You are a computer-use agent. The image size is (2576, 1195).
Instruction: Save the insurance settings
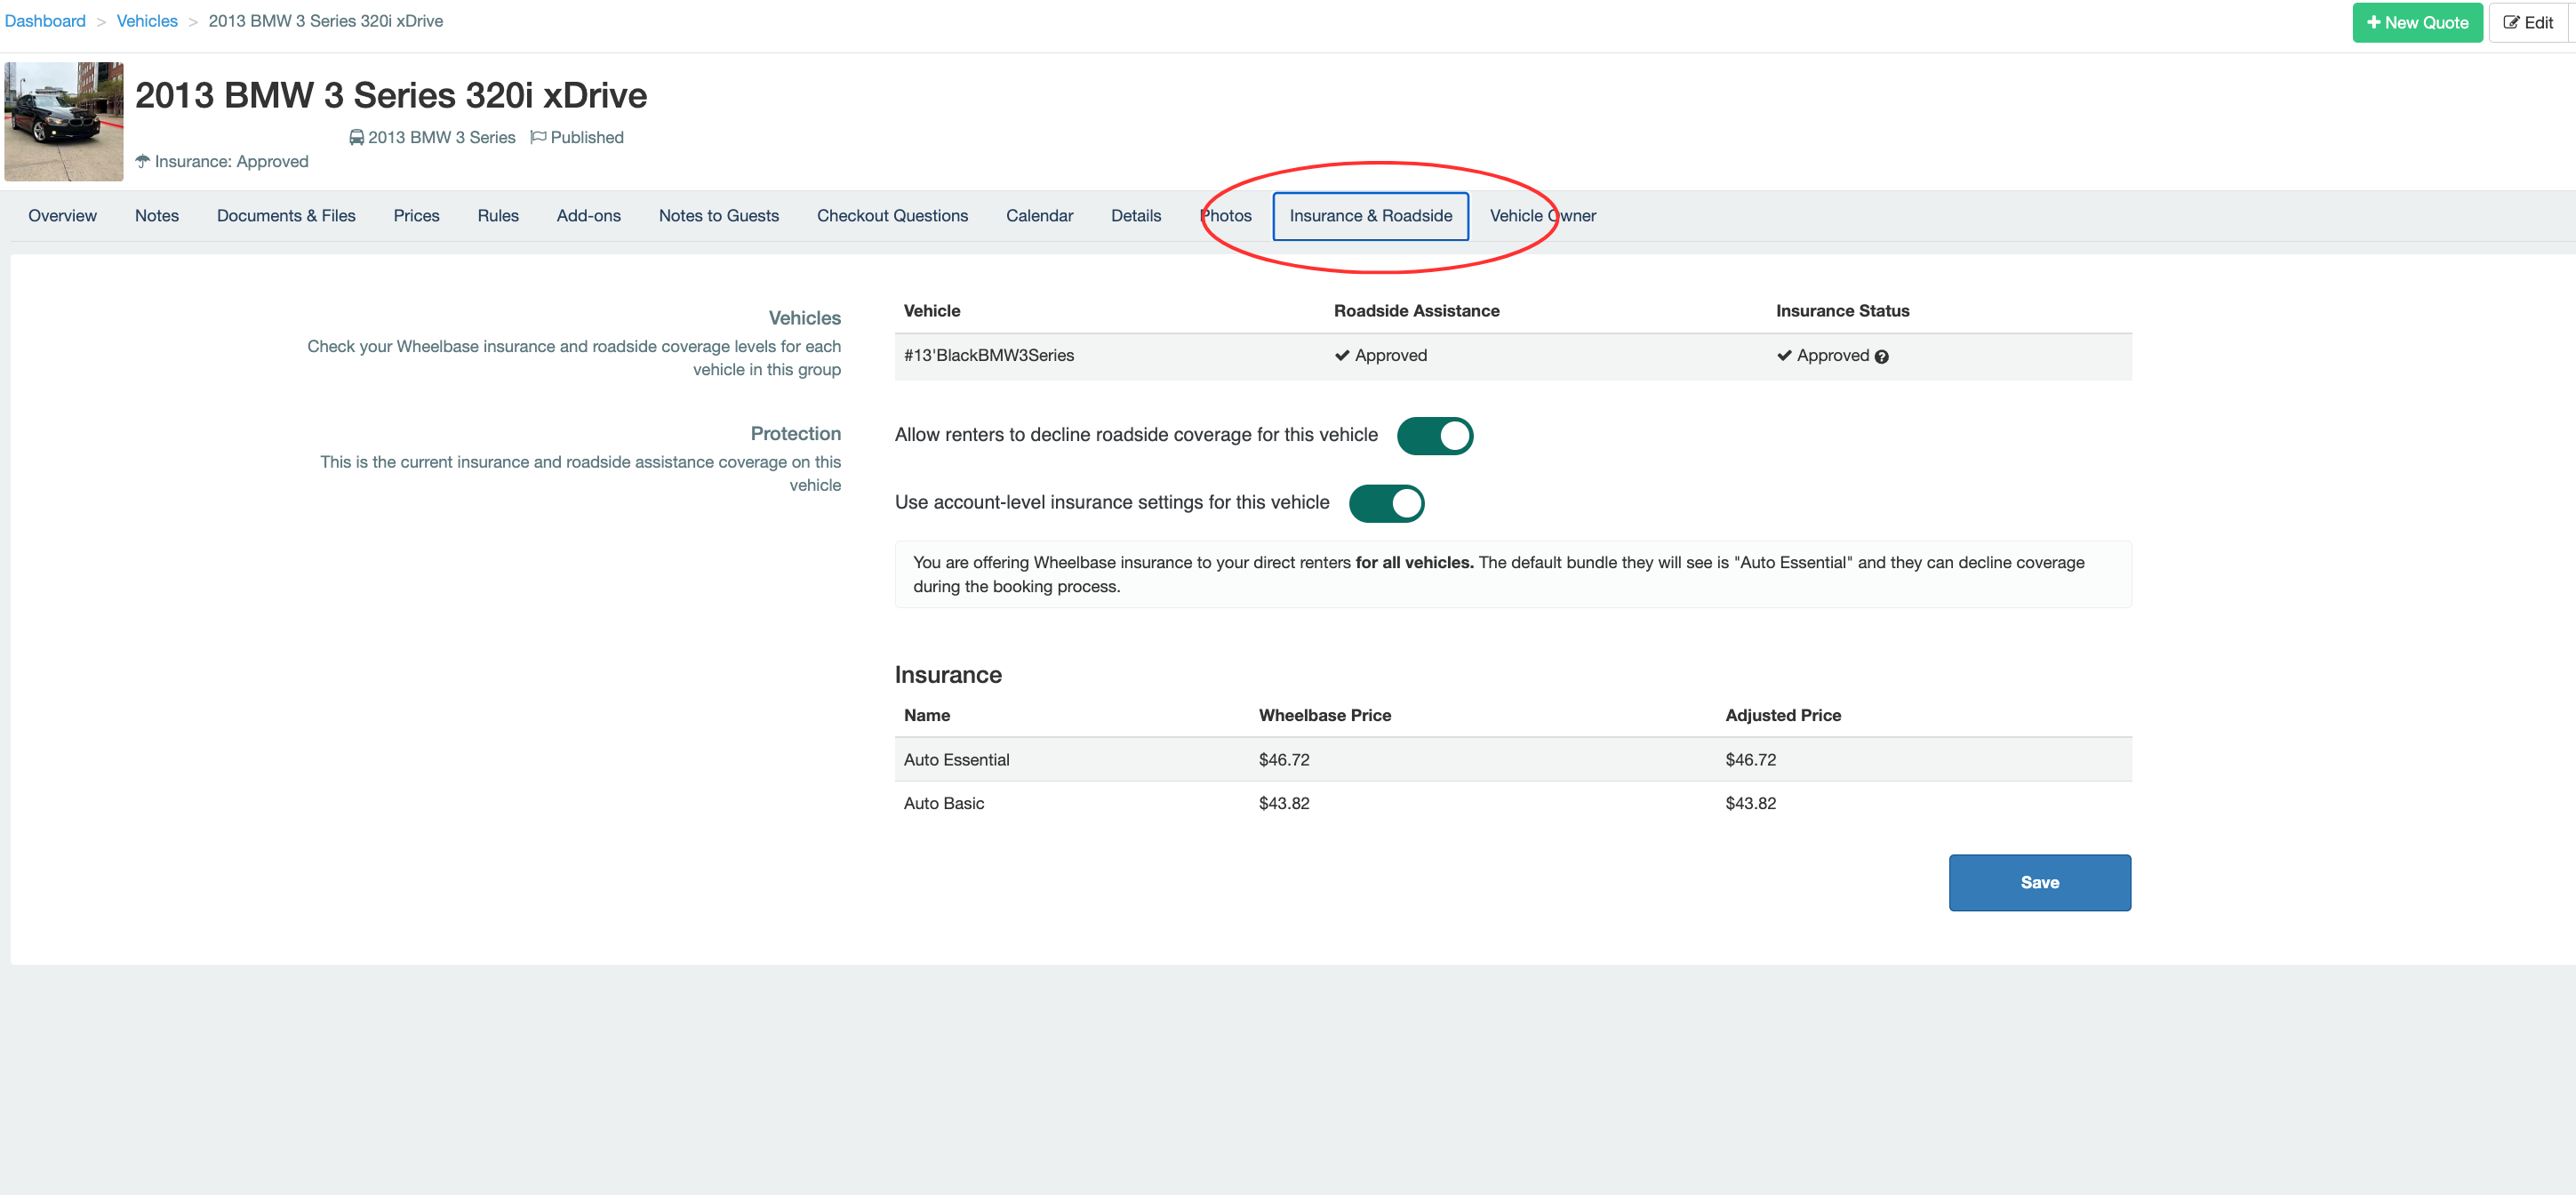[2040, 882]
